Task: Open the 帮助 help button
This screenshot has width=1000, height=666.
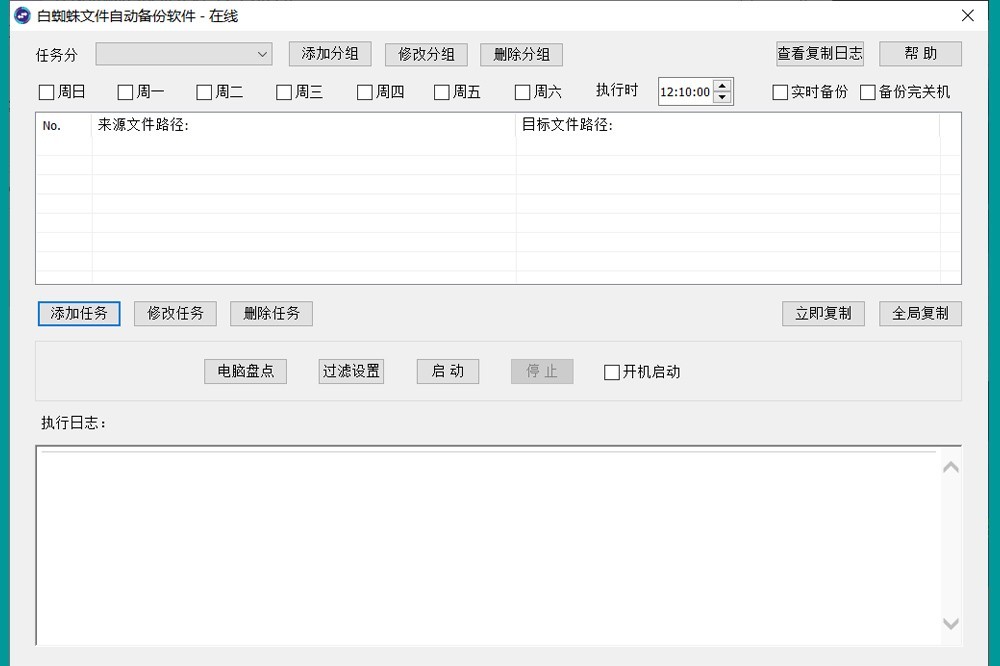Action: point(920,54)
